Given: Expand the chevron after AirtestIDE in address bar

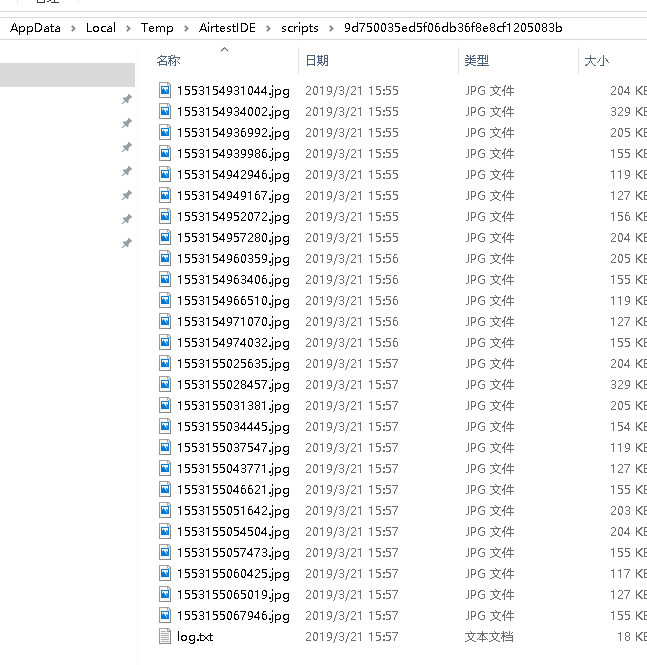Looking at the screenshot, I should [268, 28].
